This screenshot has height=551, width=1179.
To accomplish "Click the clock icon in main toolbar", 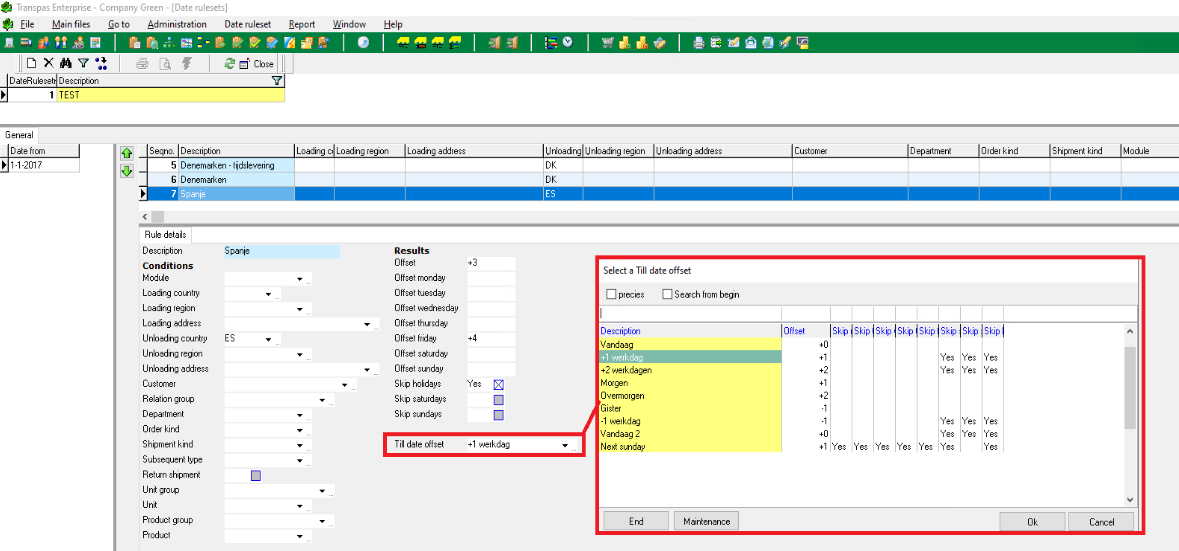I will point(363,42).
